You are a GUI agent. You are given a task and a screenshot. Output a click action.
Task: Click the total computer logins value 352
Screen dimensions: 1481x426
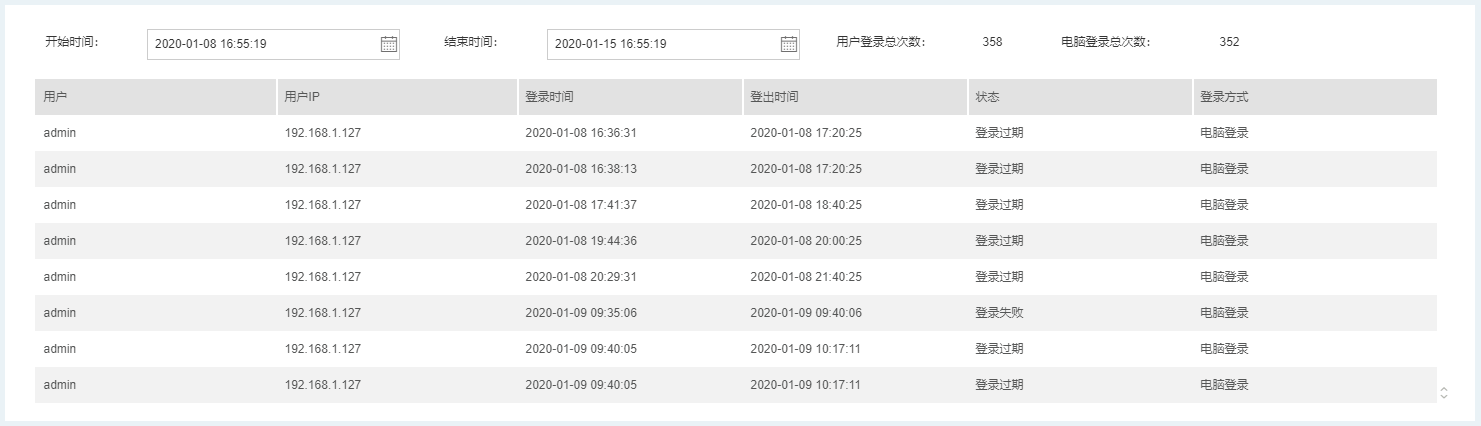click(x=1229, y=43)
